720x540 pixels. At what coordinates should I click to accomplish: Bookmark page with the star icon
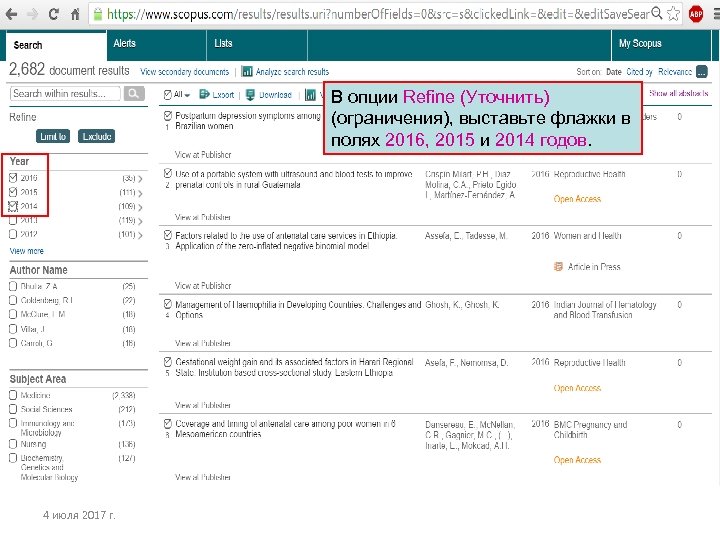[673, 14]
